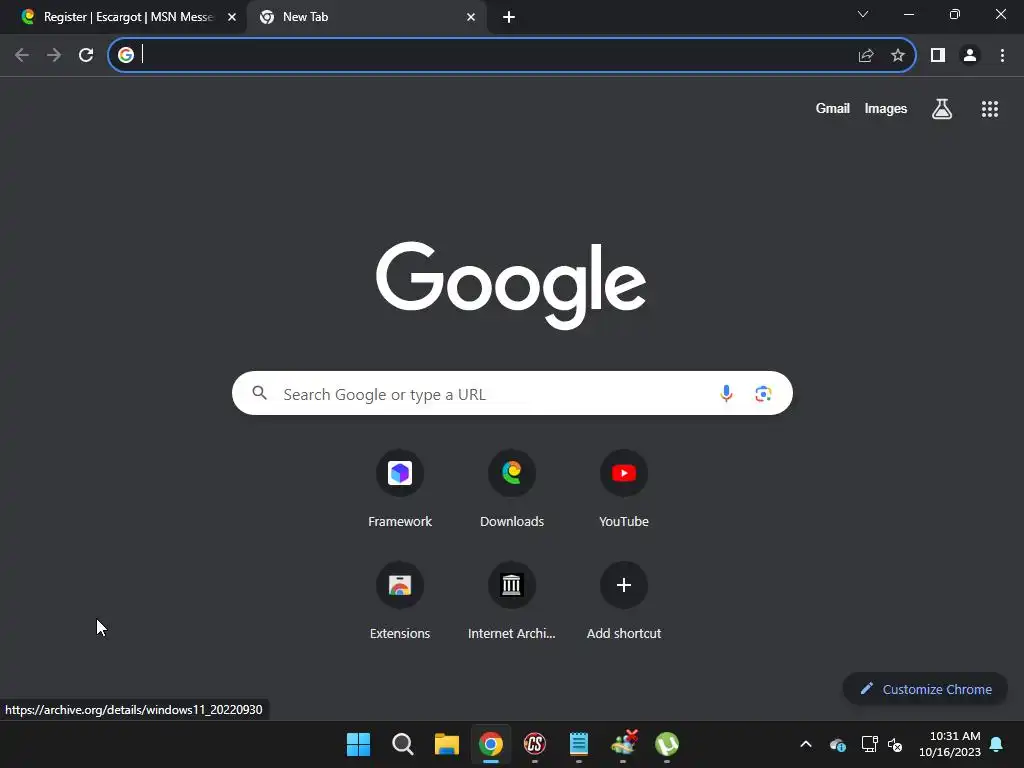Image resolution: width=1024 pixels, height=768 pixels.
Task: Bookmark this tab with the star icon
Action: pos(898,56)
